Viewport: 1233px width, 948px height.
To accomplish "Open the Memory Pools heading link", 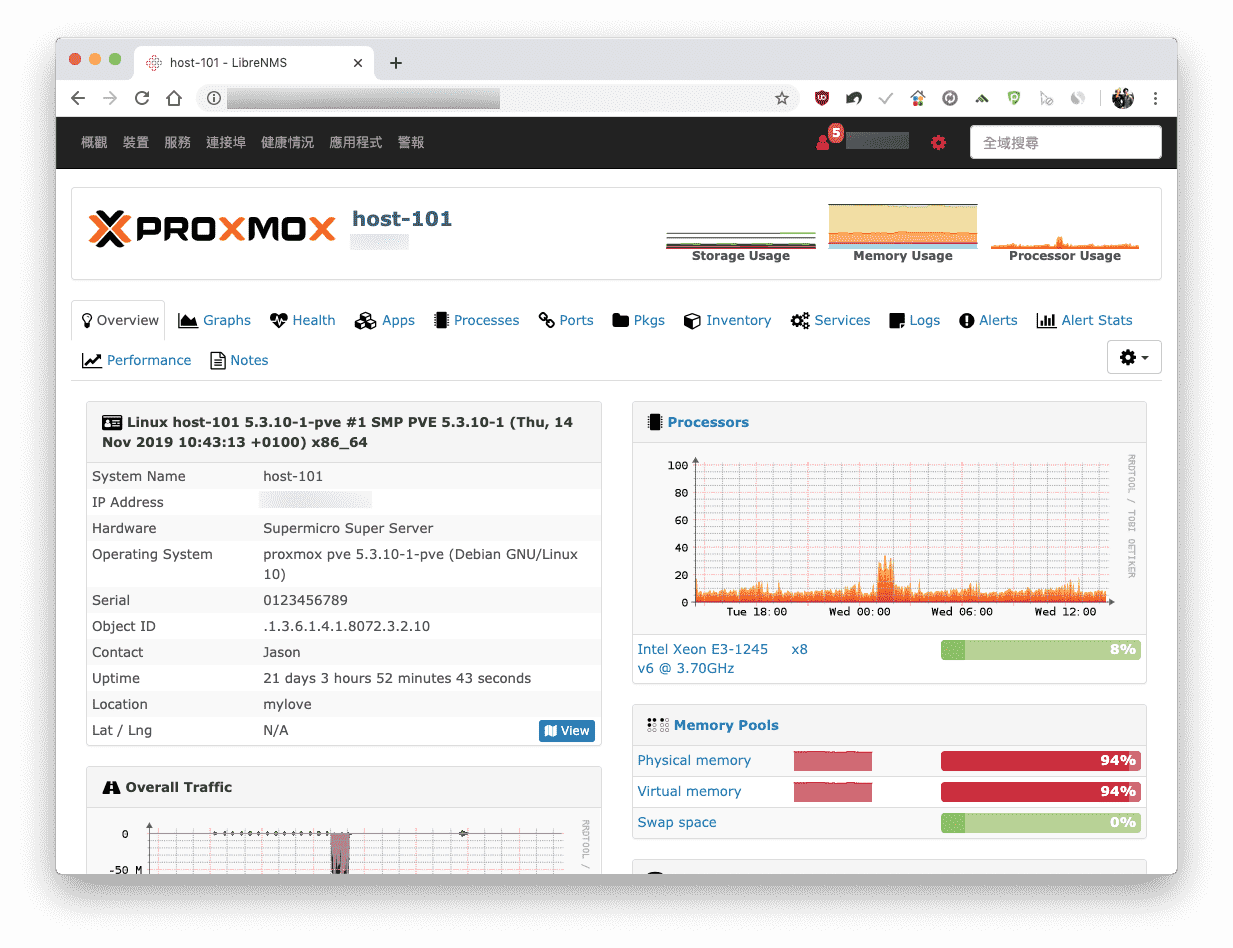I will pyautogui.click(x=726, y=725).
